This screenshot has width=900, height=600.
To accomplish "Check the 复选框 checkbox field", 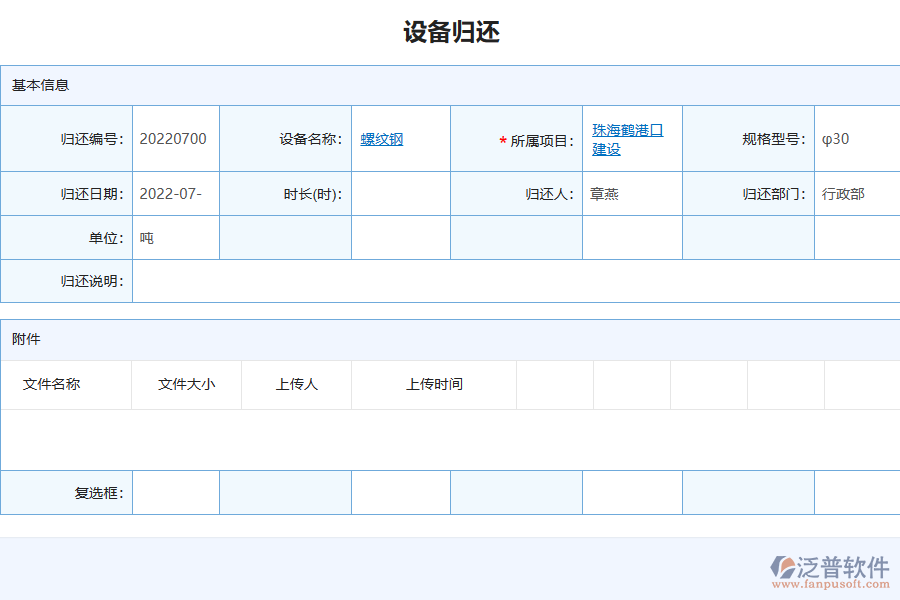I will [x=176, y=492].
